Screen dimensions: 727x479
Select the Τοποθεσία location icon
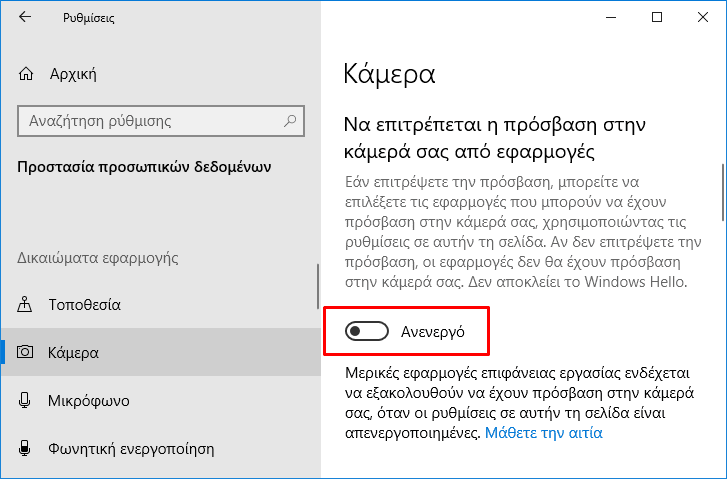tap(25, 304)
